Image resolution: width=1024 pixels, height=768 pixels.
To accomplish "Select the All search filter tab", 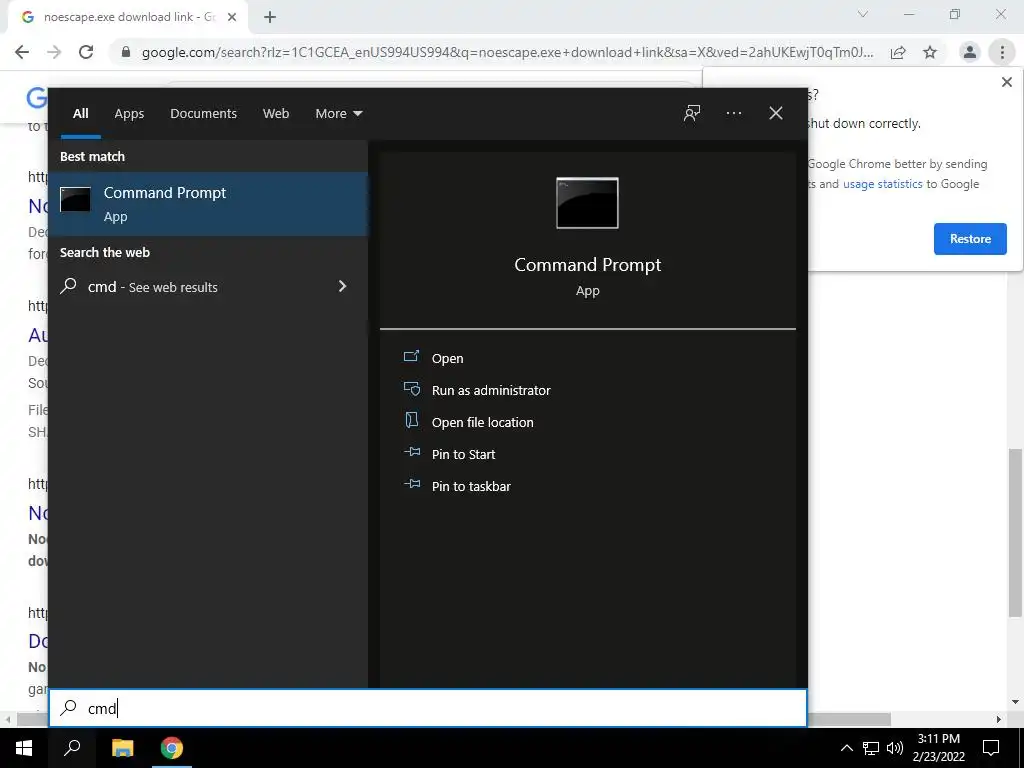I will 80,114.
